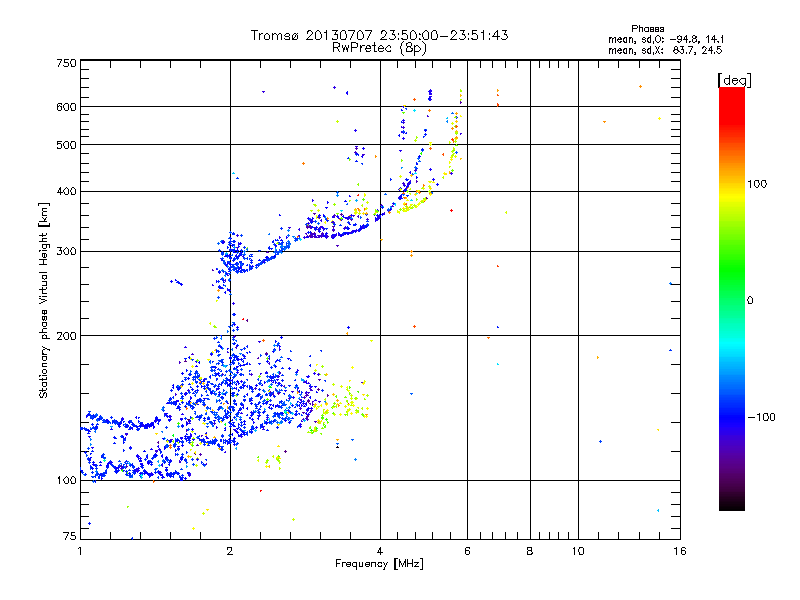Click the y-axis tick label '600'
The image size is (800, 600).
pyautogui.click(x=66, y=107)
